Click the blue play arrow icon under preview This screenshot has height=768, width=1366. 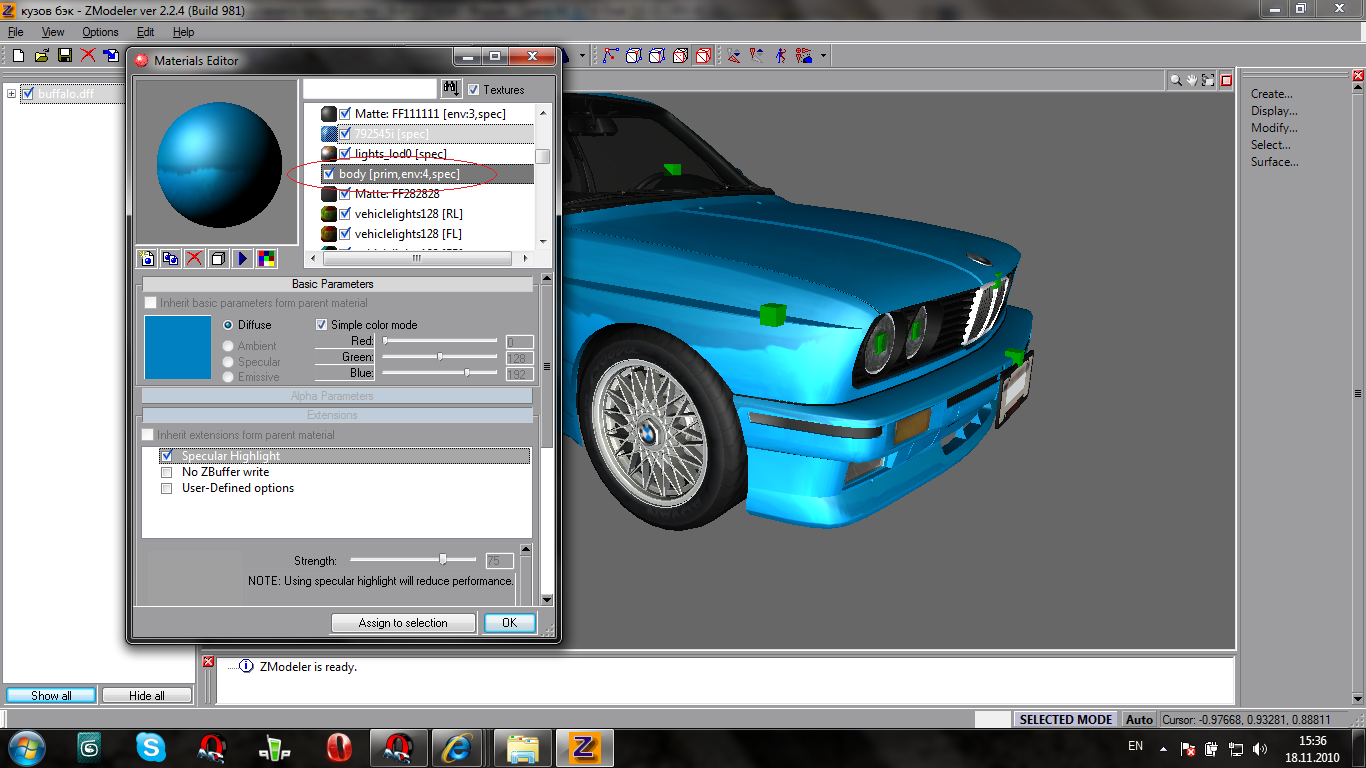tap(242, 259)
